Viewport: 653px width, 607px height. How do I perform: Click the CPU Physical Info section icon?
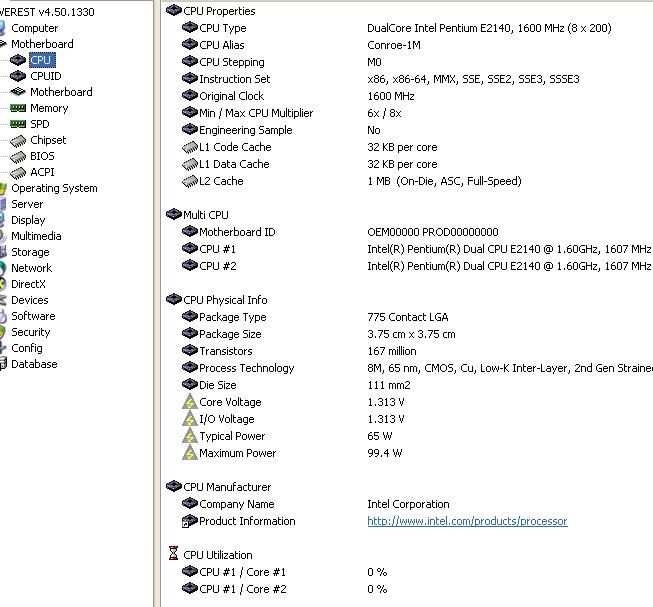(174, 299)
